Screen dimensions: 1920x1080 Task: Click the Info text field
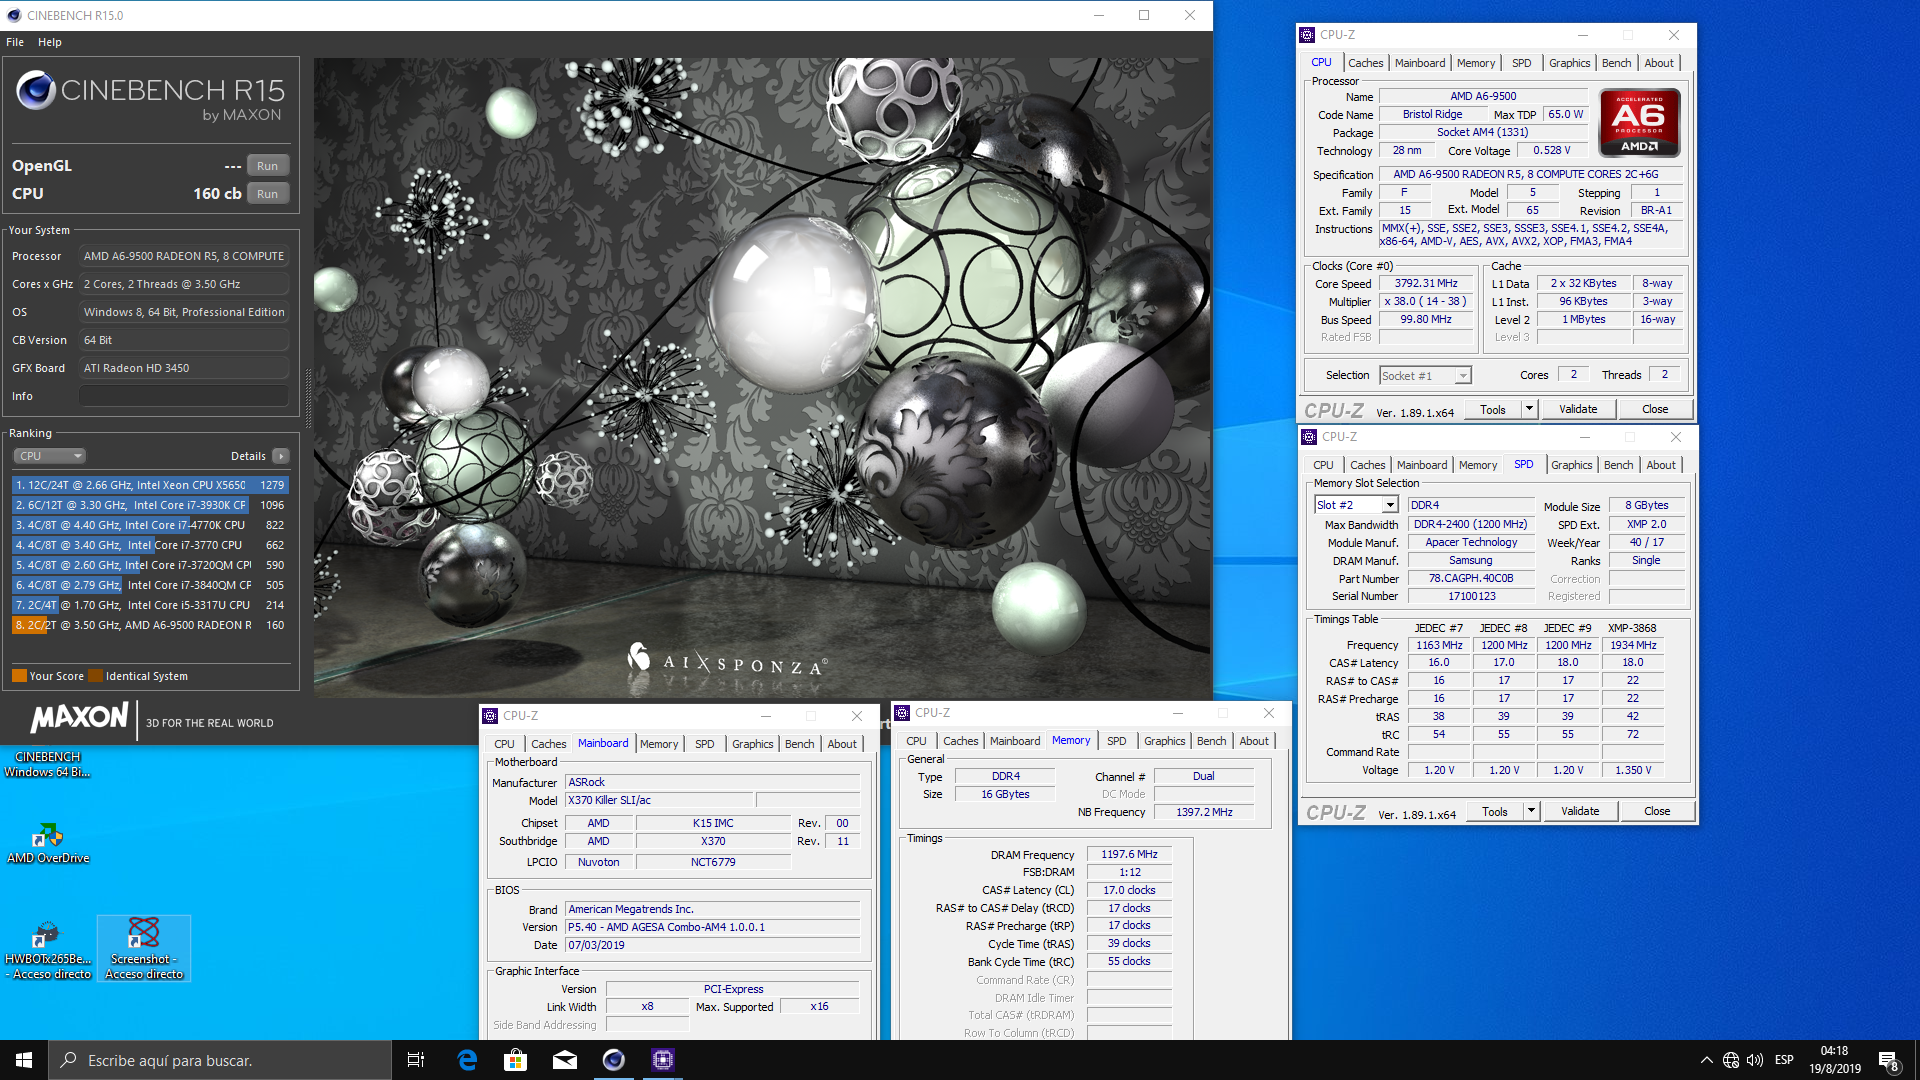pos(184,396)
